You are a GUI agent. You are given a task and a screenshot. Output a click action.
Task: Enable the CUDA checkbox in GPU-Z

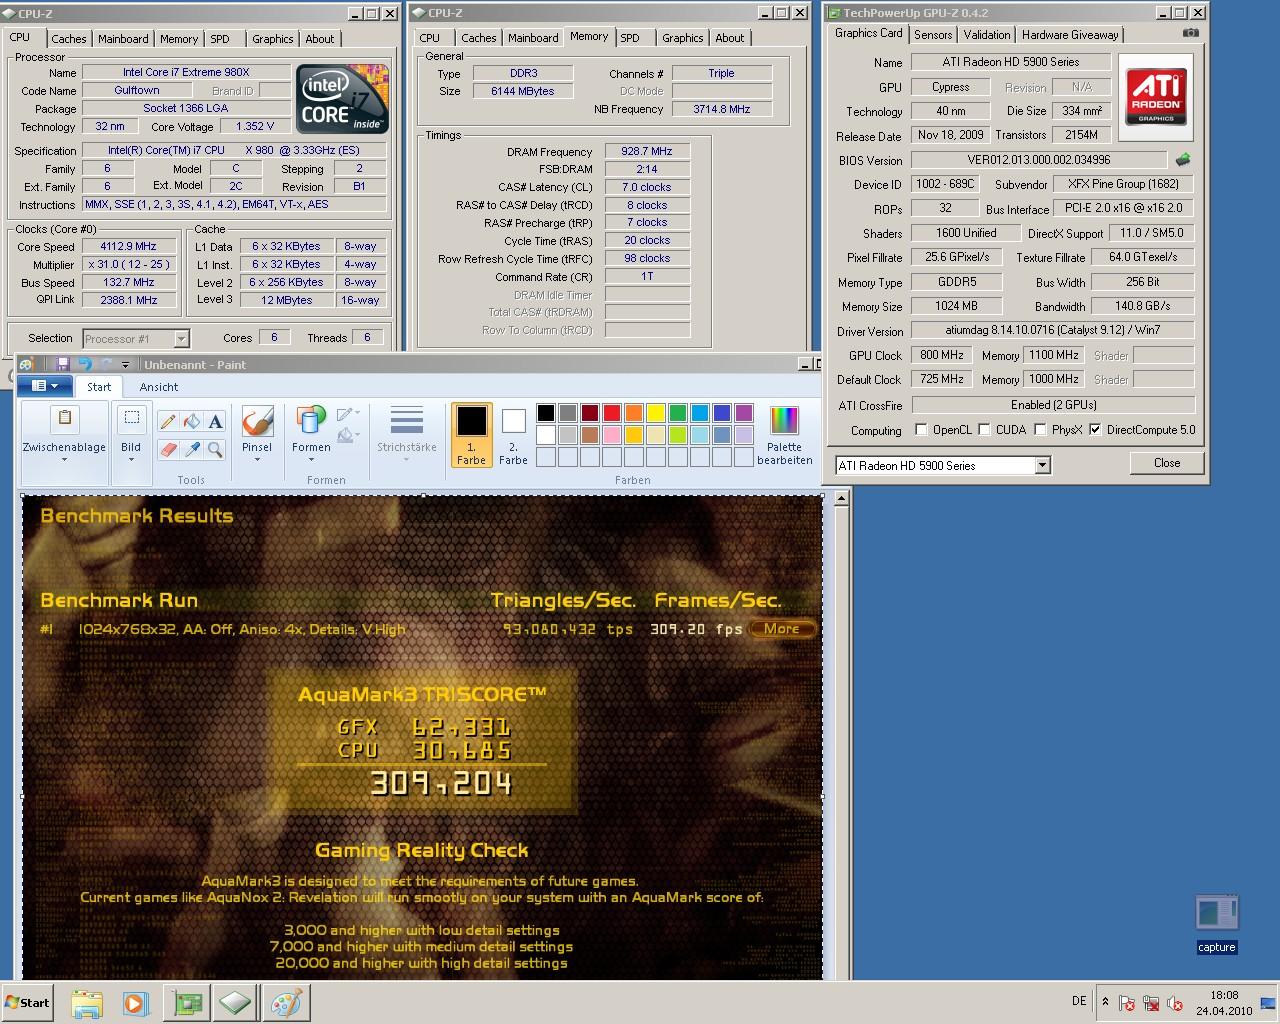pyautogui.click(x=984, y=430)
